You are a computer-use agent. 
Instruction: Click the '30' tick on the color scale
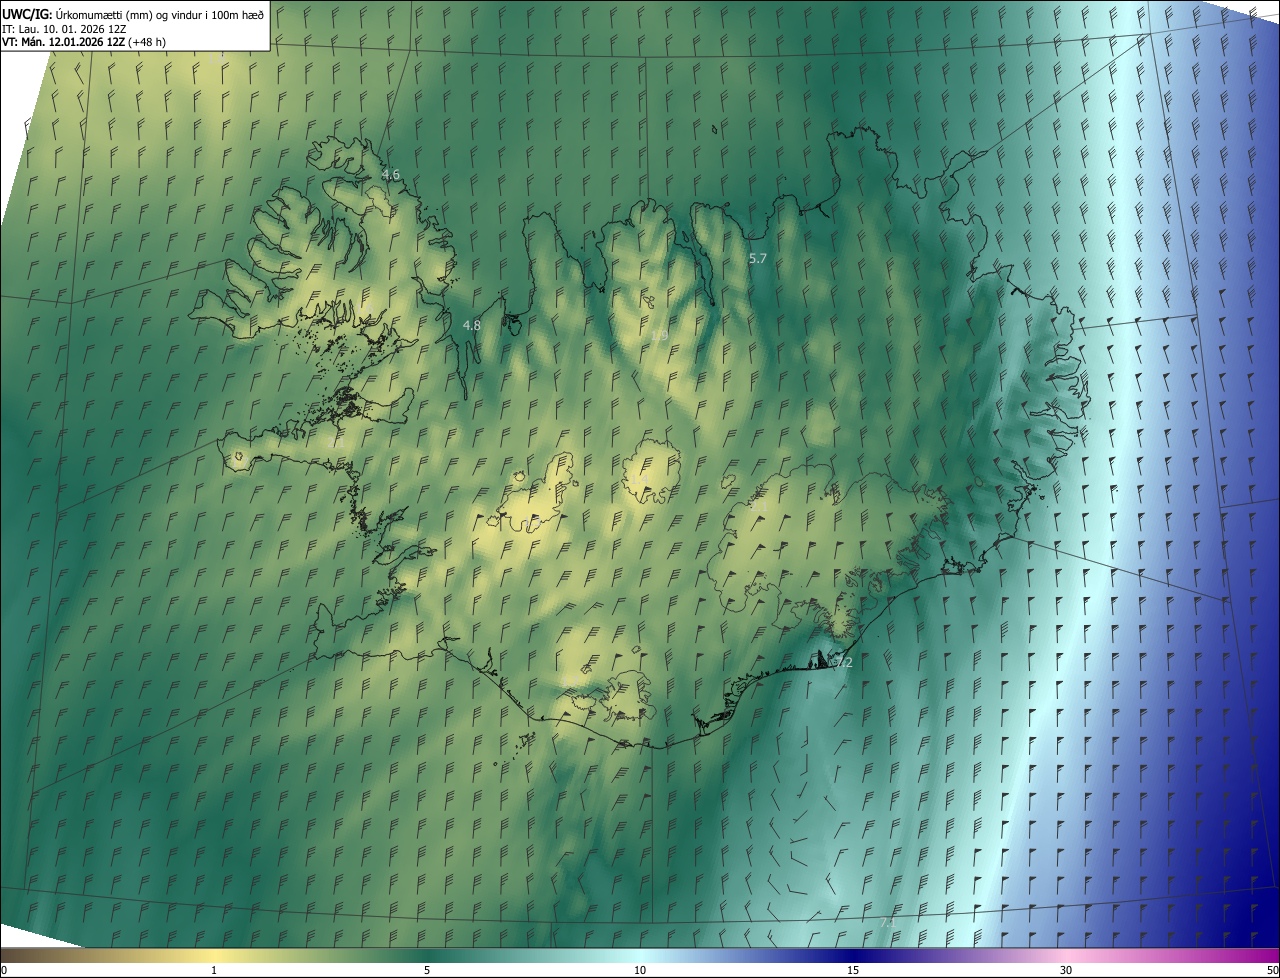point(1066,970)
